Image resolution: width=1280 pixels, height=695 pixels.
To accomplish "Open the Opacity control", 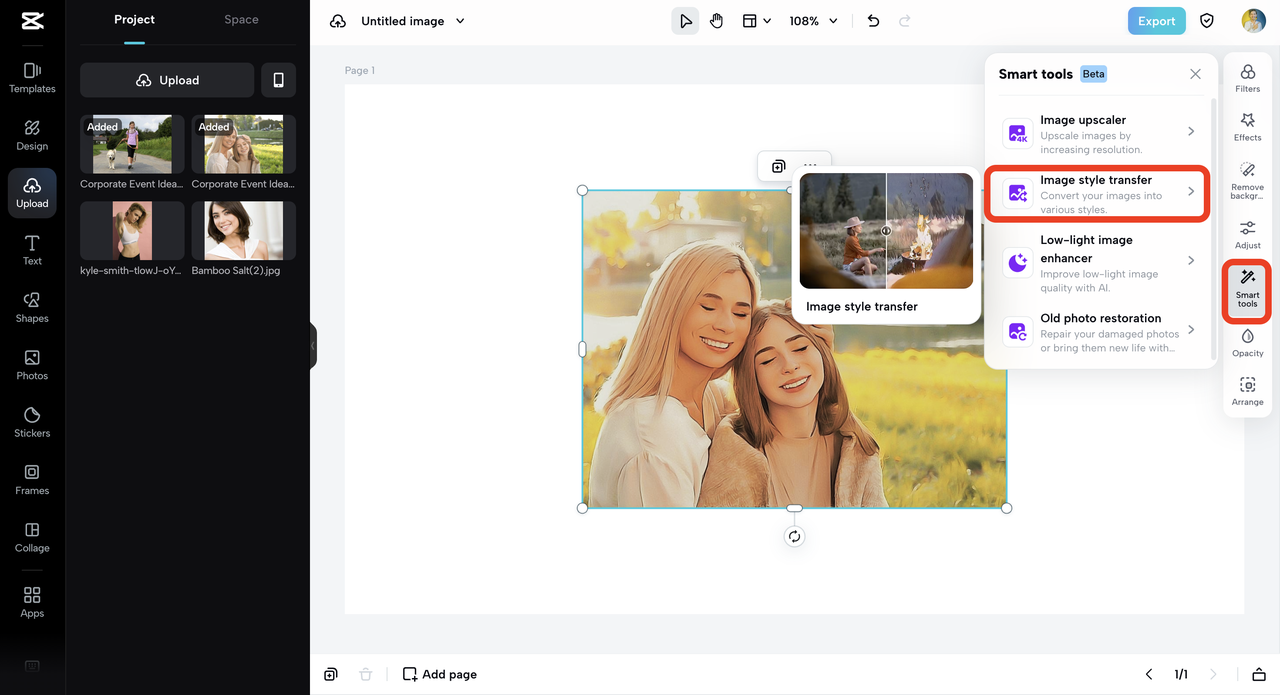I will pyautogui.click(x=1247, y=342).
